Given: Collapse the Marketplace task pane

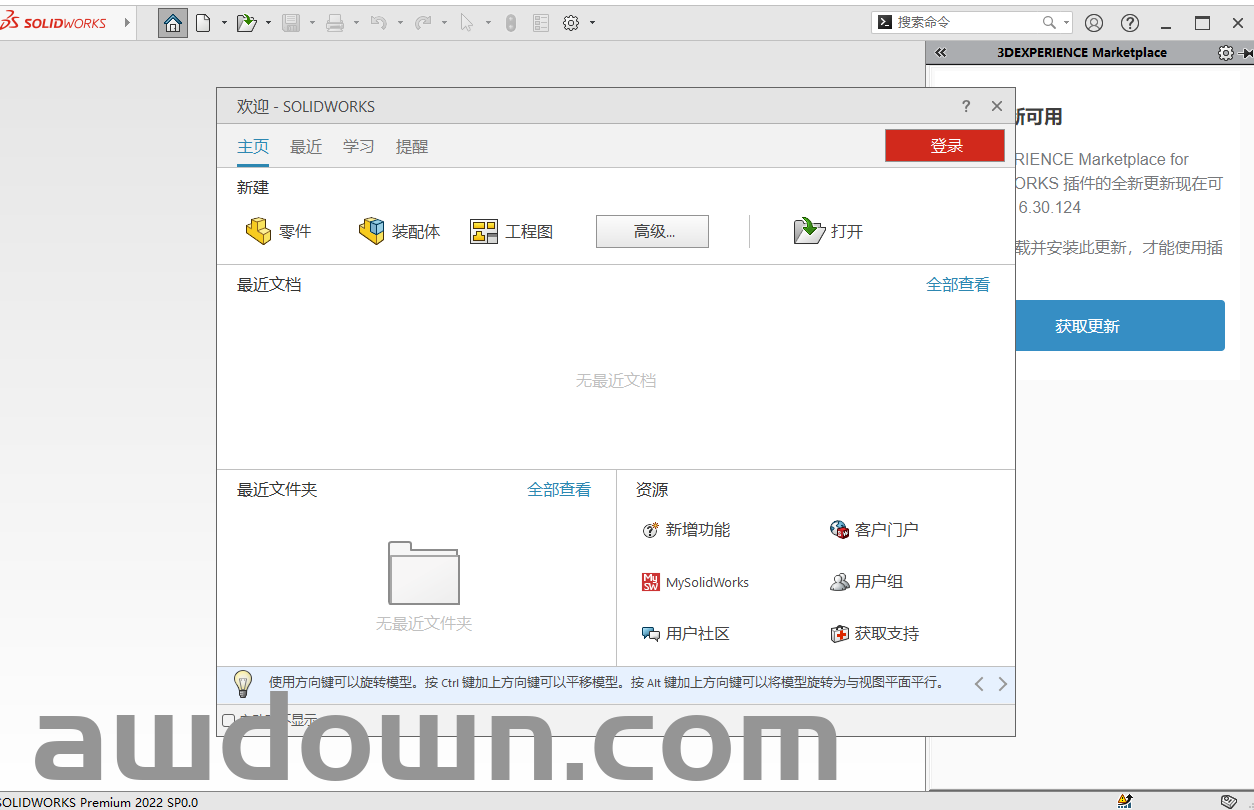Looking at the screenshot, I should point(940,53).
